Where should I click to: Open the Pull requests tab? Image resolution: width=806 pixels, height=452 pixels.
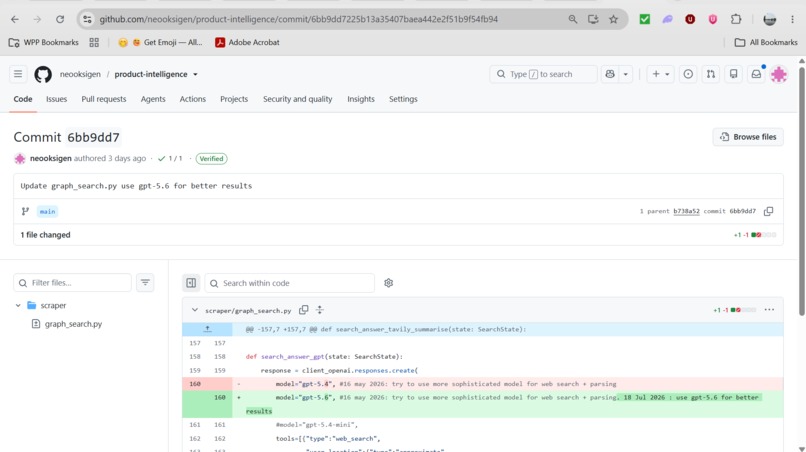(x=104, y=99)
